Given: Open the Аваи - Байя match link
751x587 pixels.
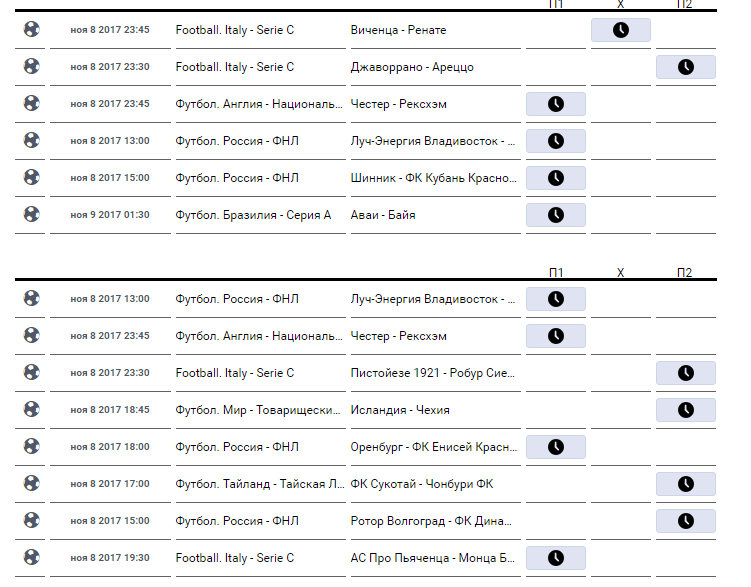Looking at the screenshot, I should pos(383,215).
